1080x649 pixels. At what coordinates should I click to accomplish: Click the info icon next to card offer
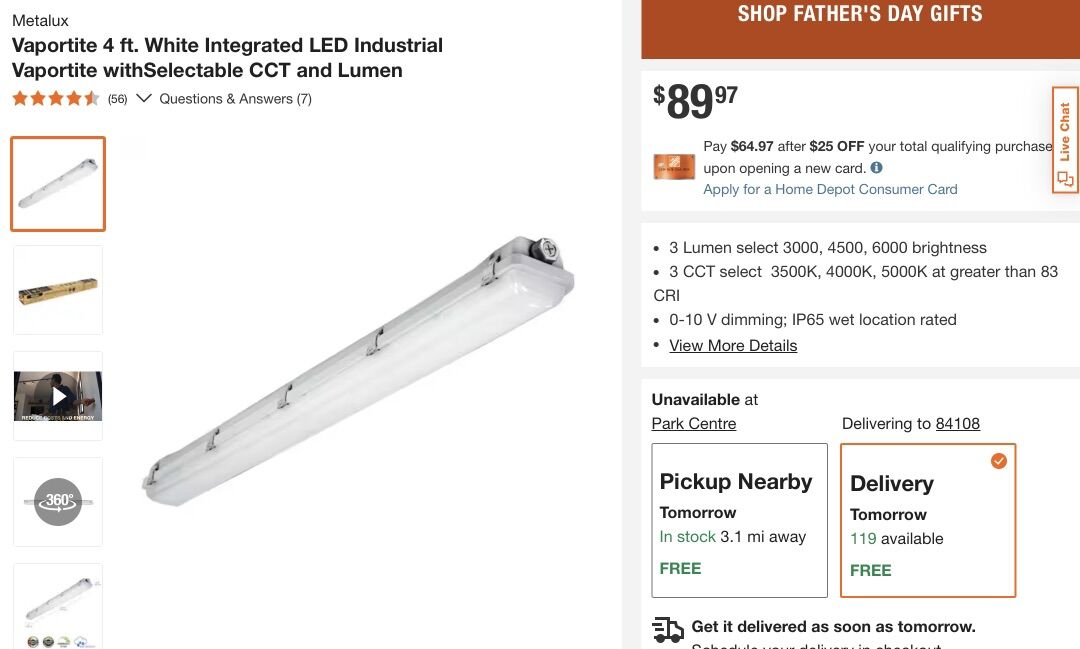click(876, 167)
